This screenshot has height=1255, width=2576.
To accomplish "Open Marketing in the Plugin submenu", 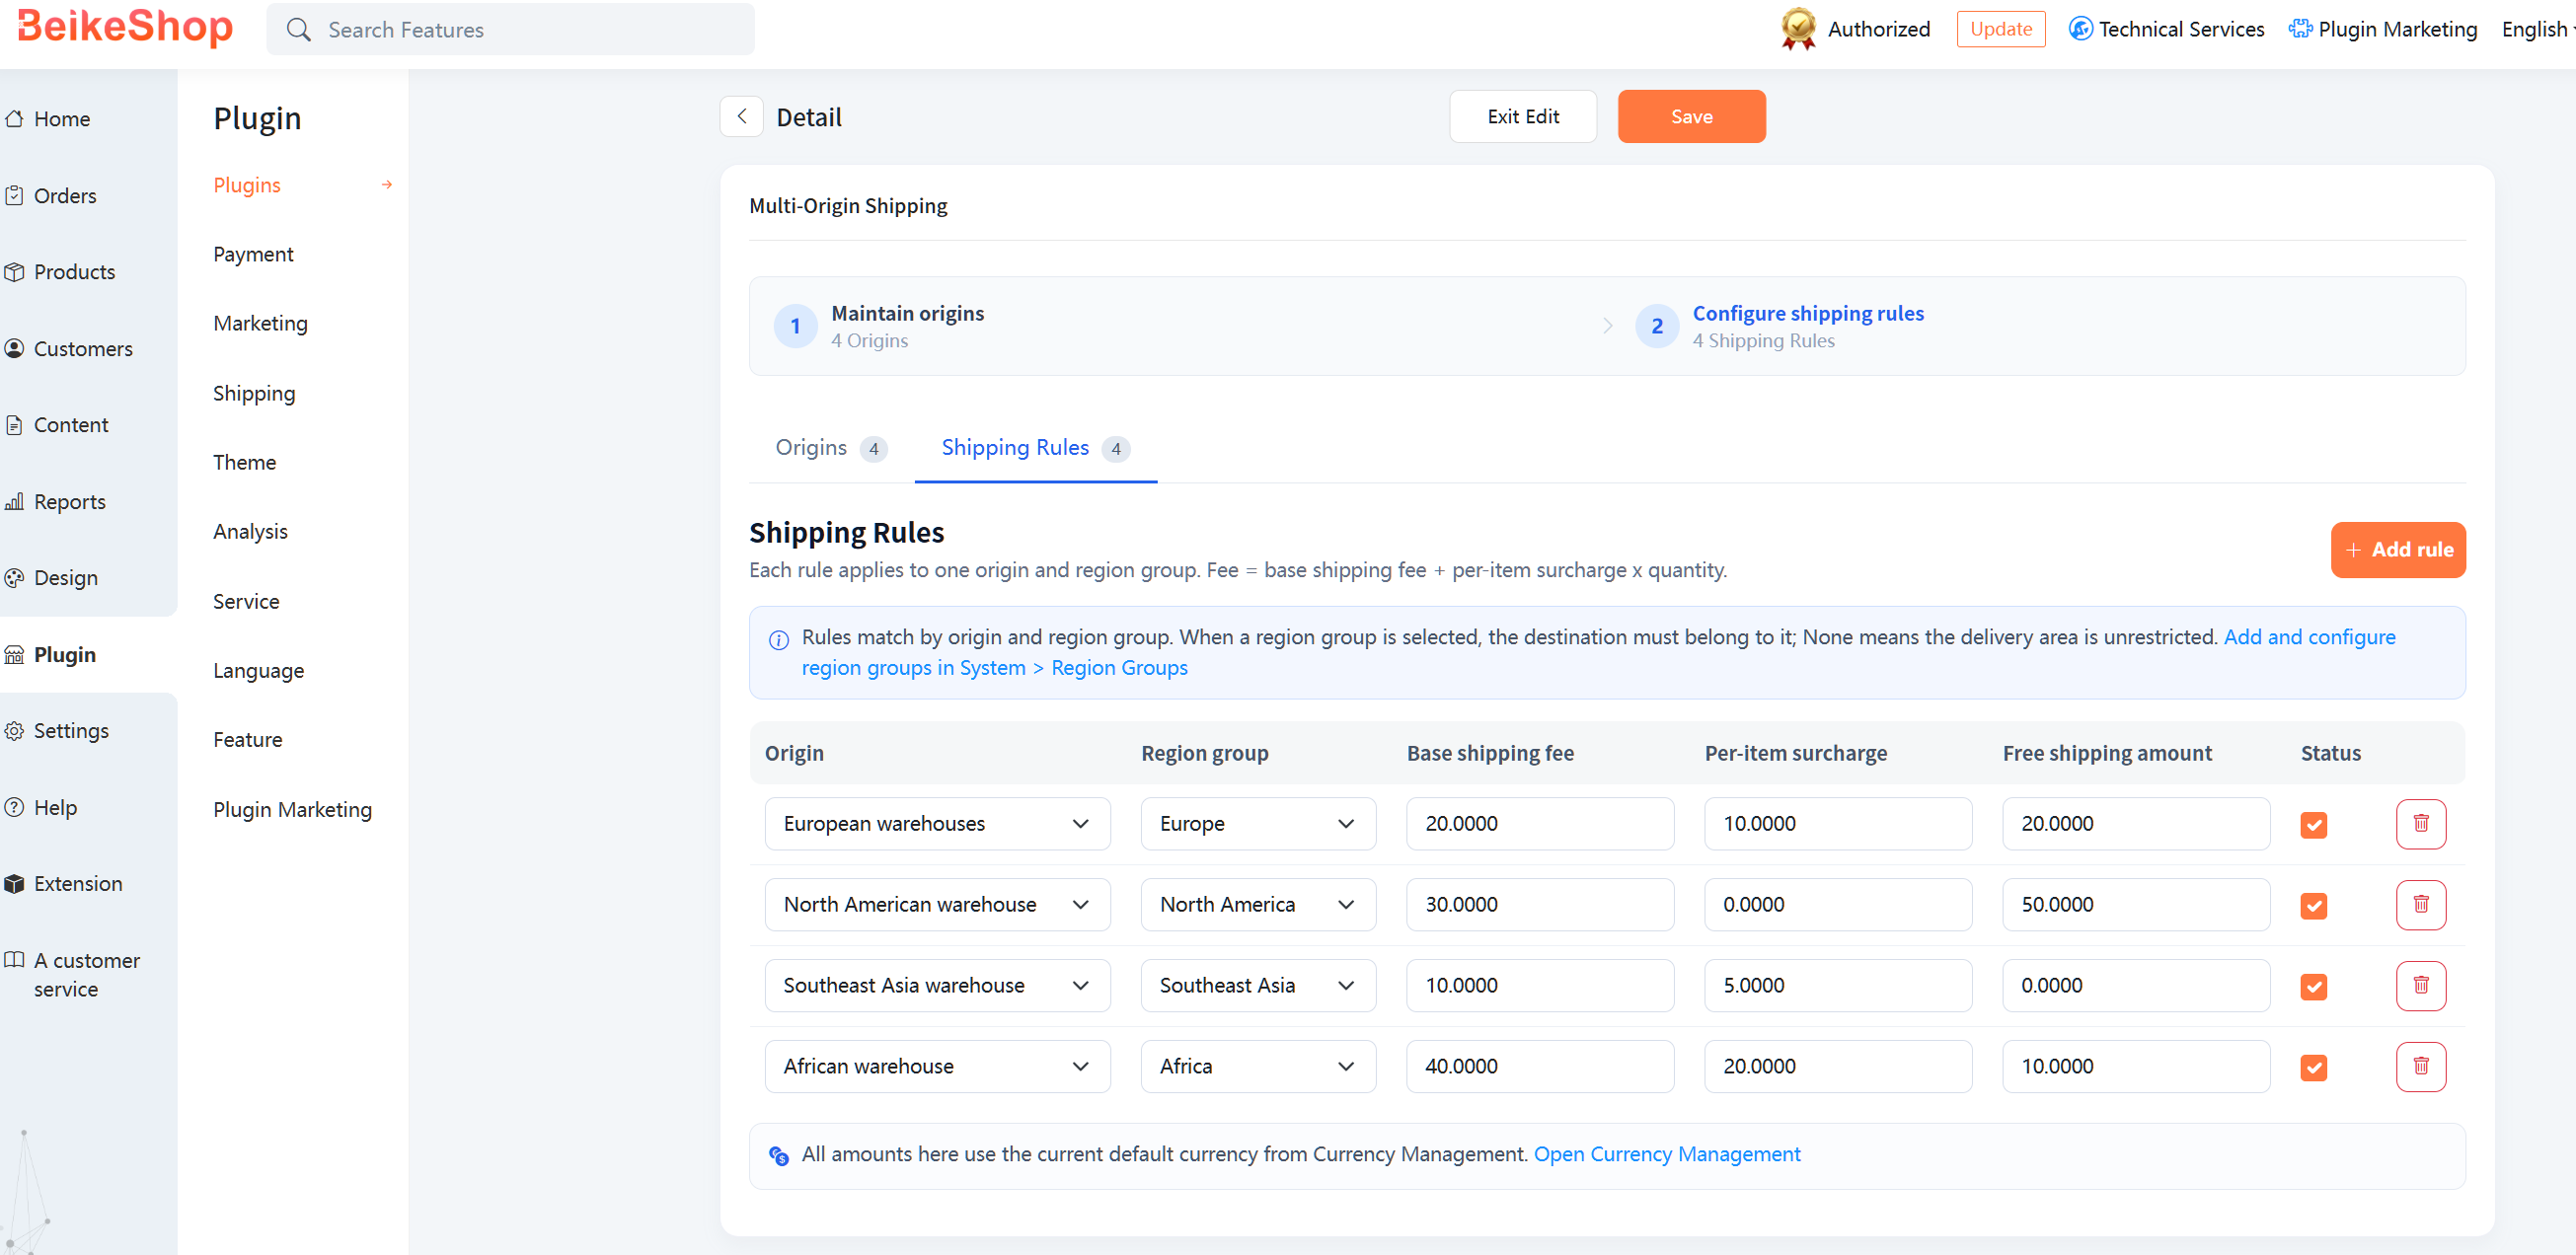I will pyautogui.click(x=260, y=324).
